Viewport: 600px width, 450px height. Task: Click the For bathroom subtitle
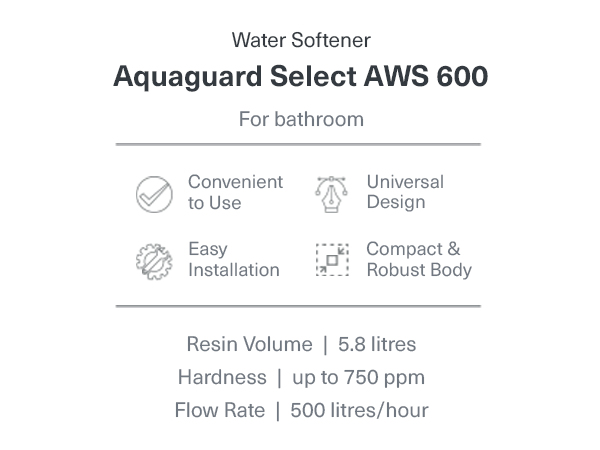pos(301,119)
